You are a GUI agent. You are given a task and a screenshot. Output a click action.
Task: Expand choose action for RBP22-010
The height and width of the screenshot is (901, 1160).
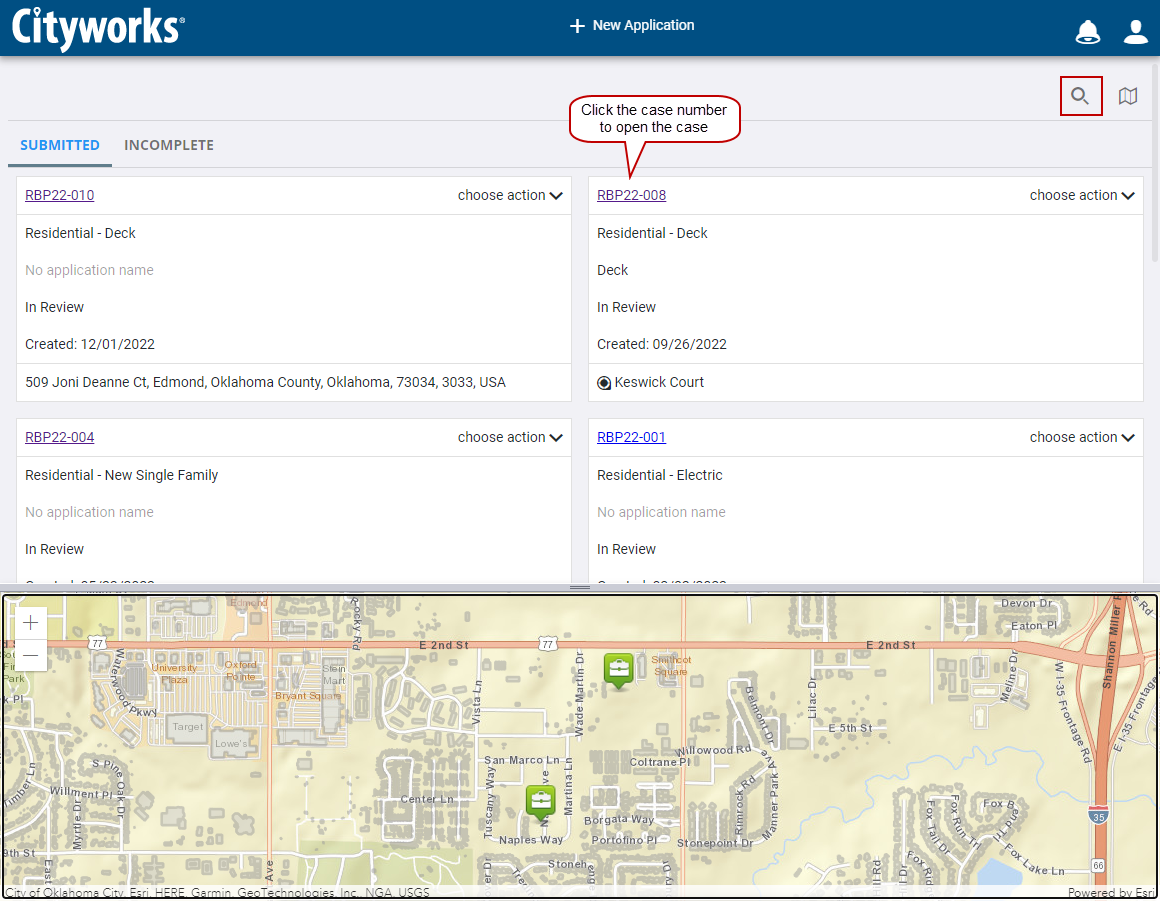pyautogui.click(x=510, y=195)
